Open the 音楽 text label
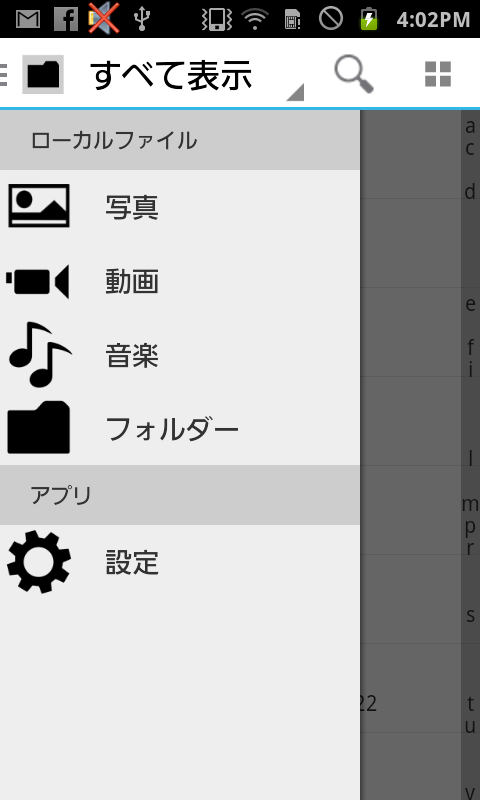This screenshot has height=800, width=480. 132,356
